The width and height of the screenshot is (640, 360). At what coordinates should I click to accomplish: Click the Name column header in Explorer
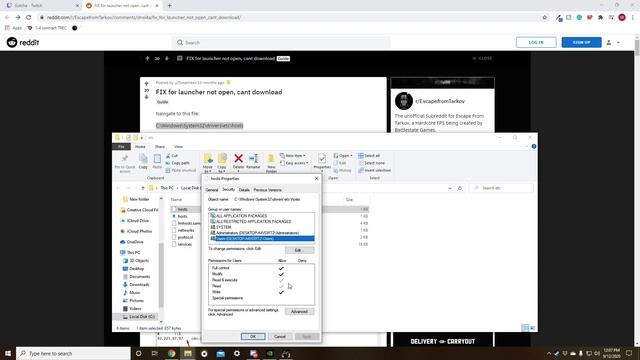[176, 200]
